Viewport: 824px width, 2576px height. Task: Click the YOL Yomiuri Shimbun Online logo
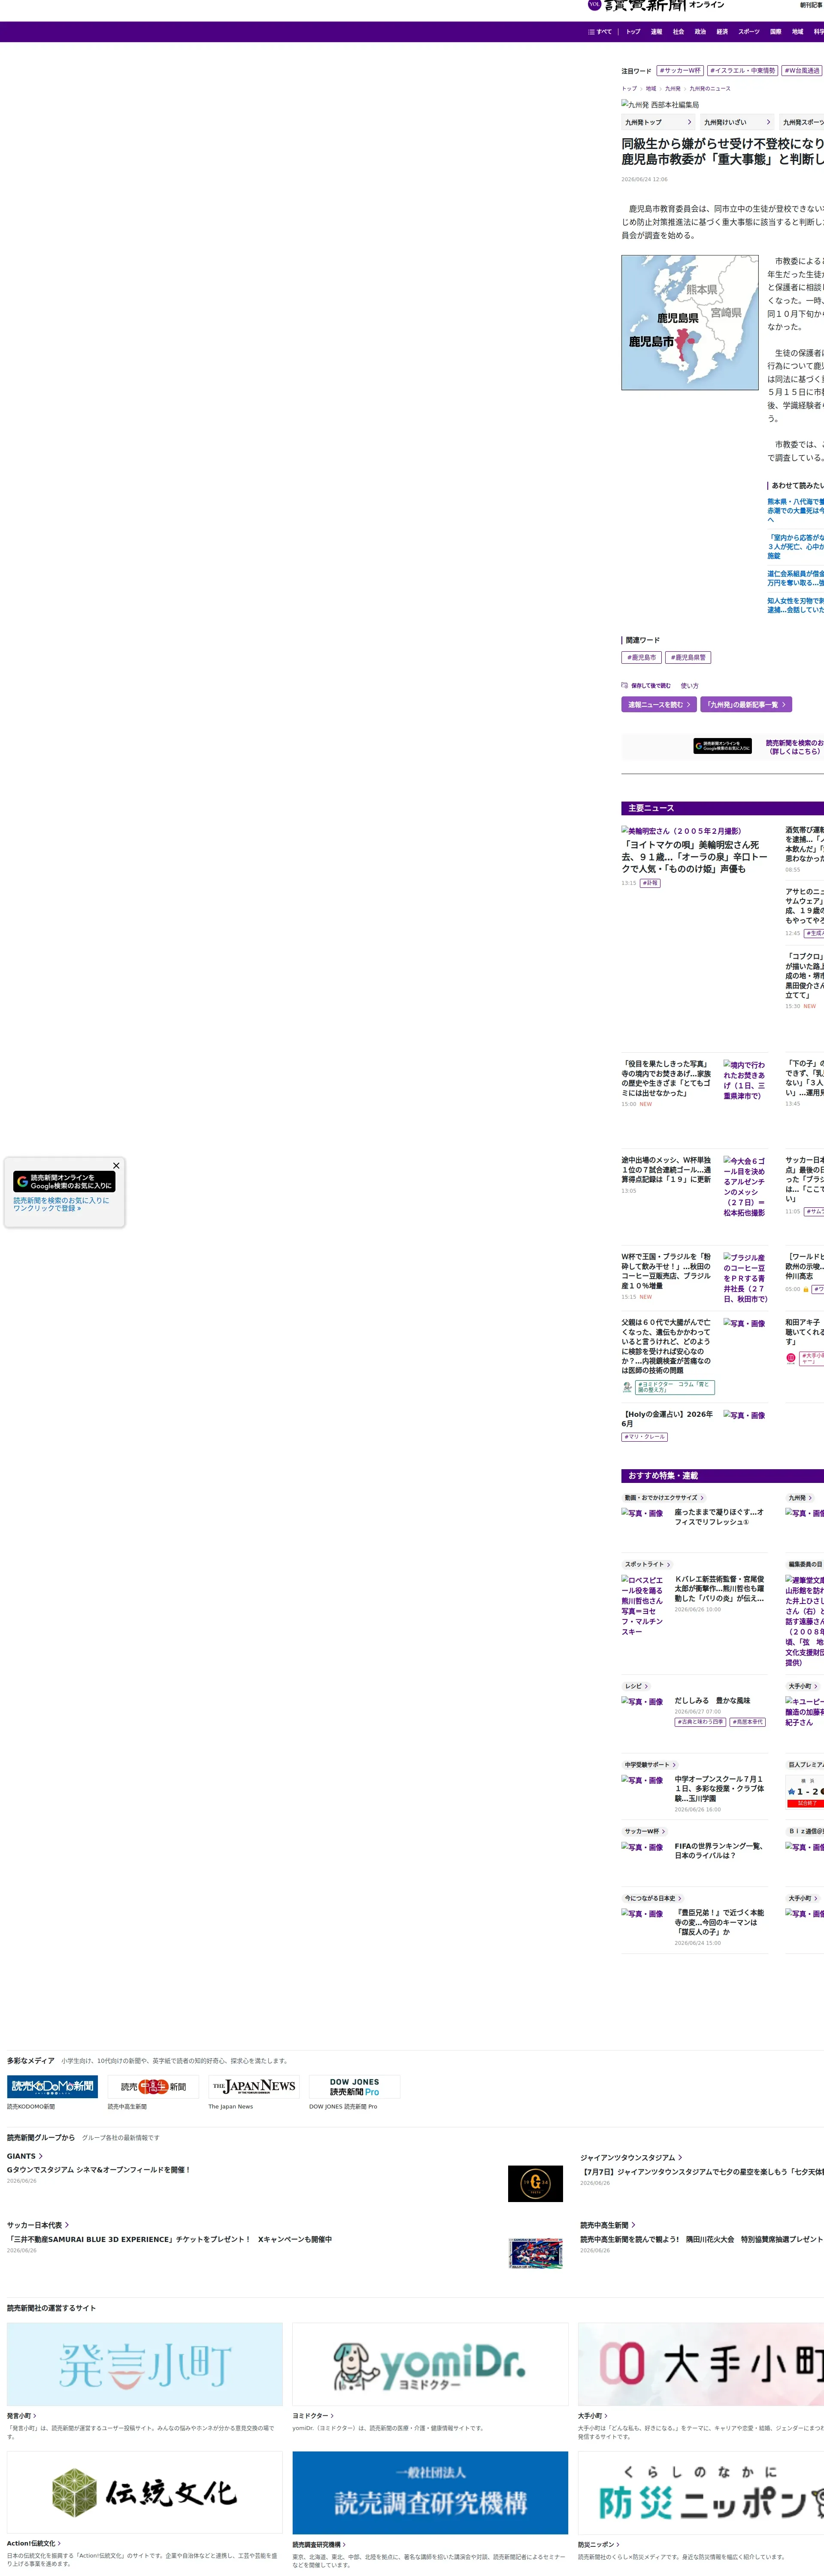656,5
